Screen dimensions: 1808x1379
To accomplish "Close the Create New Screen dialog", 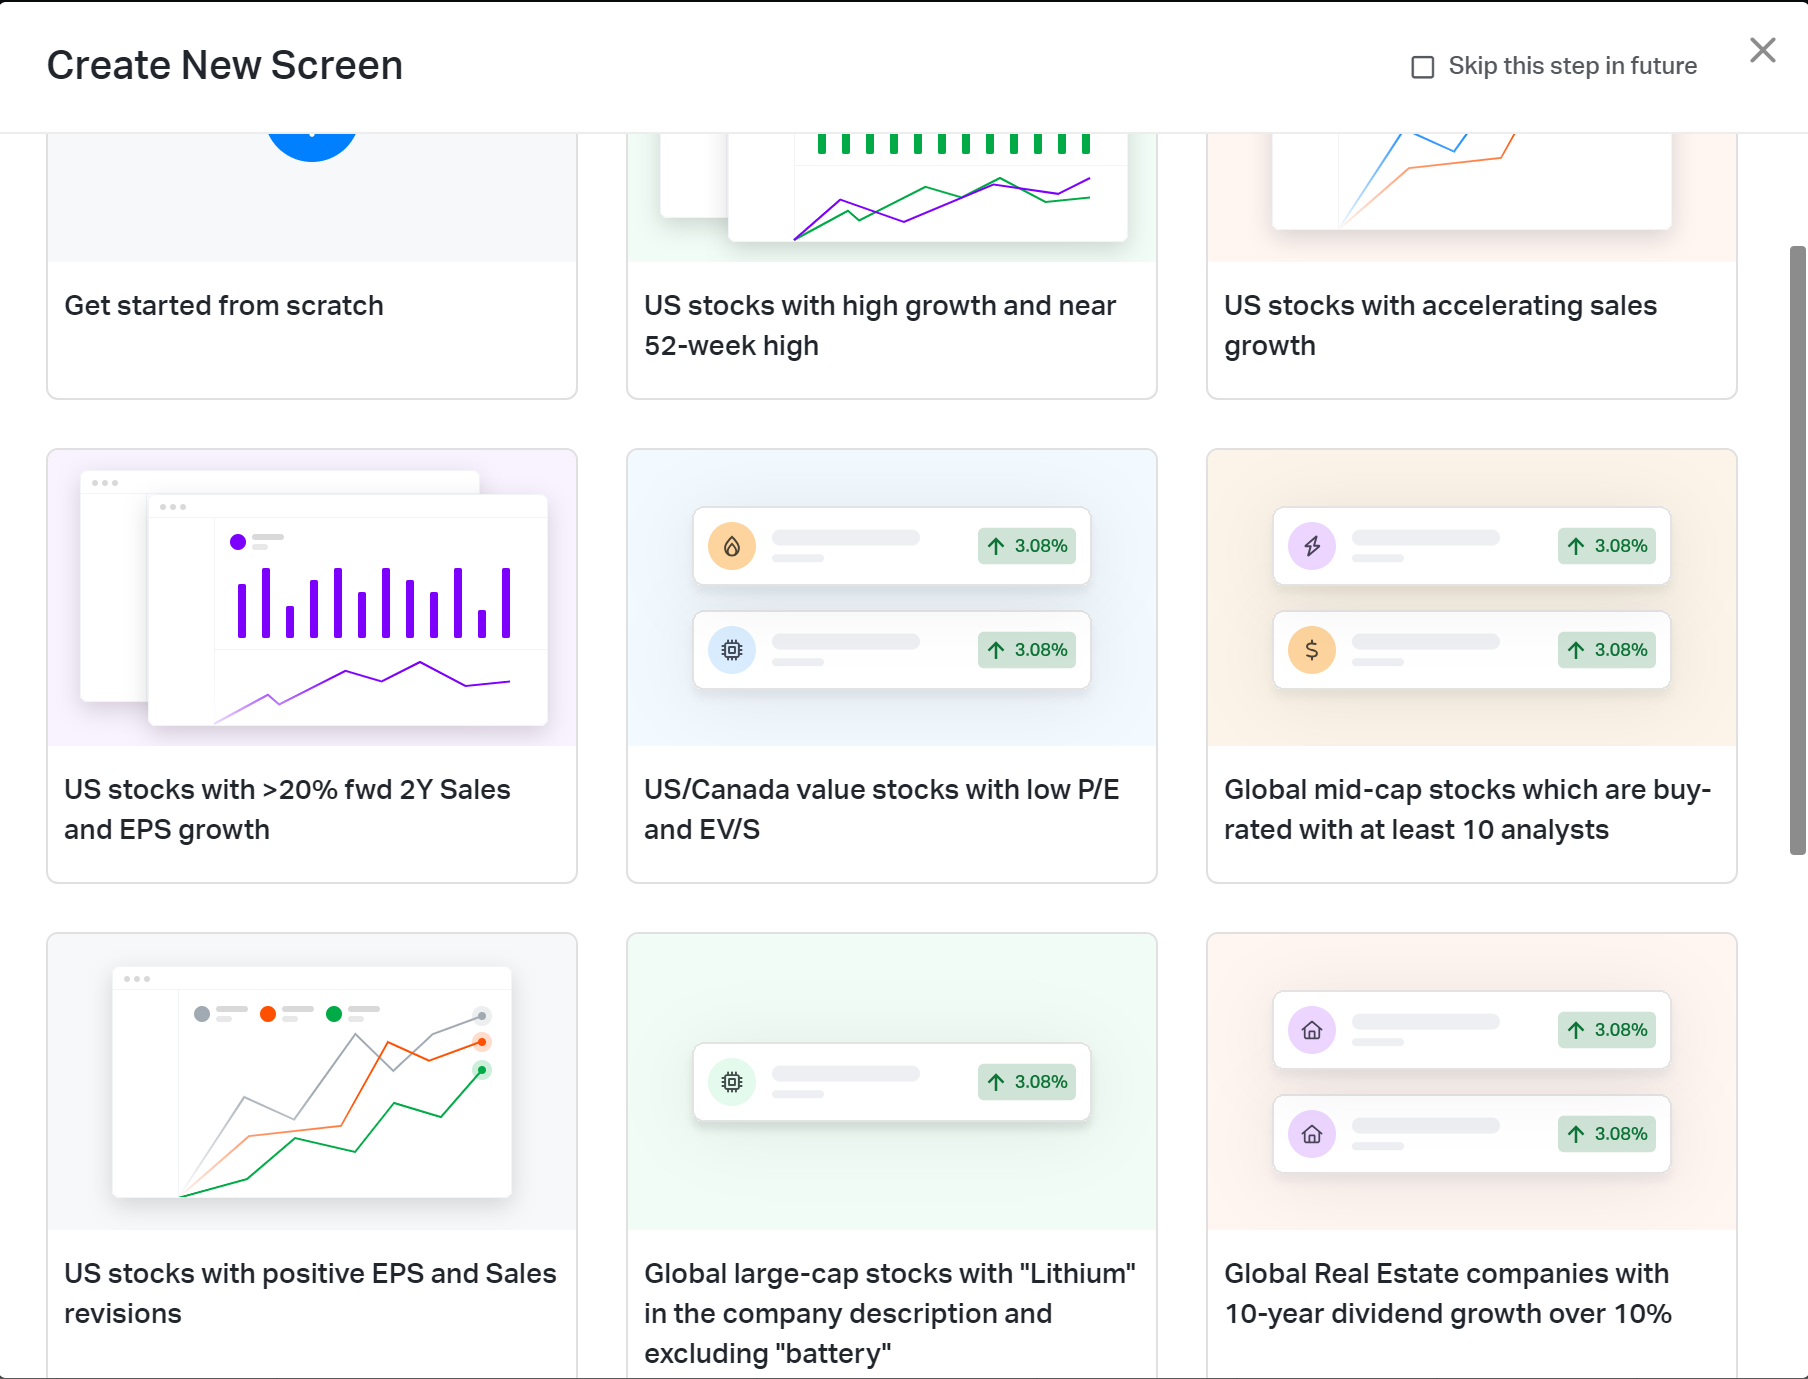I will coord(1762,51).
